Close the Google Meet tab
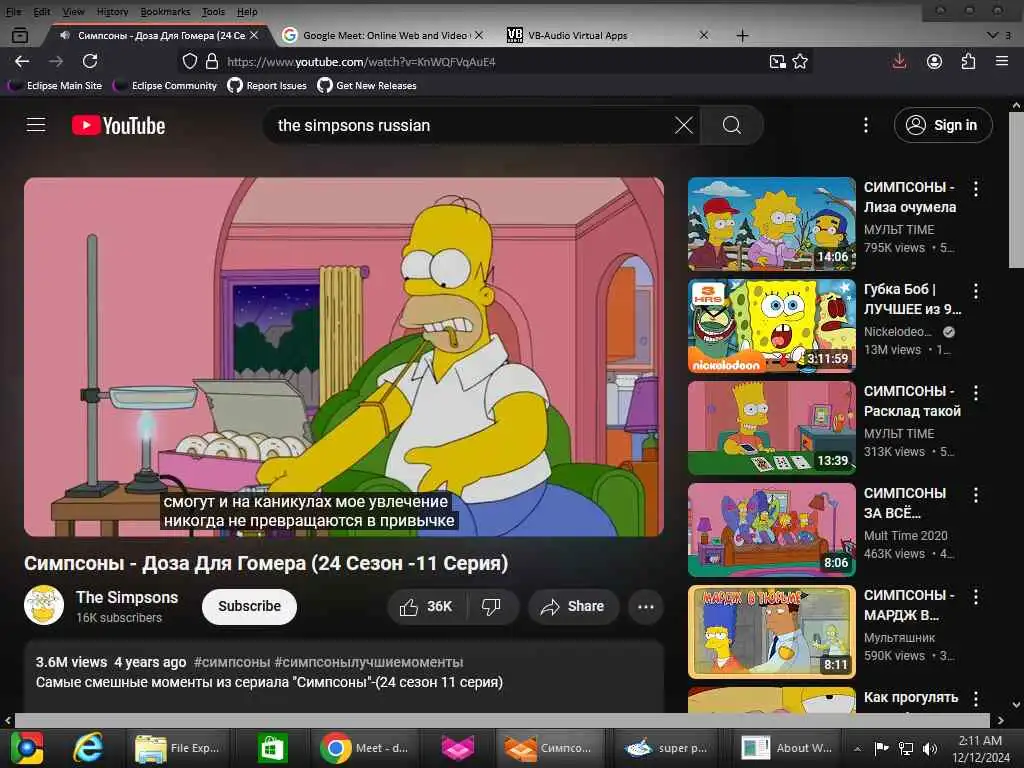The width and height of the screenshot is (1024, 768). (x=479, y=35)
